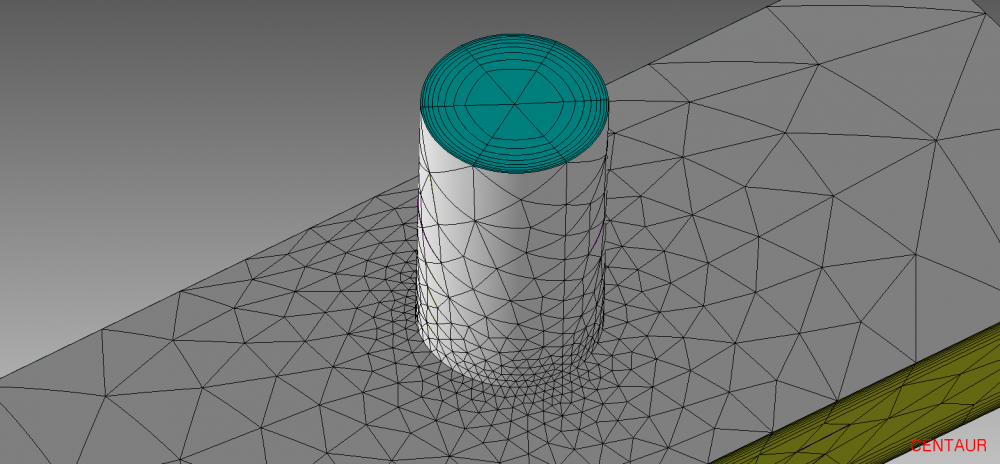Click the red CENTAUR watermark text
This screenshot has height=464, width=1000.
coord(948,446)
